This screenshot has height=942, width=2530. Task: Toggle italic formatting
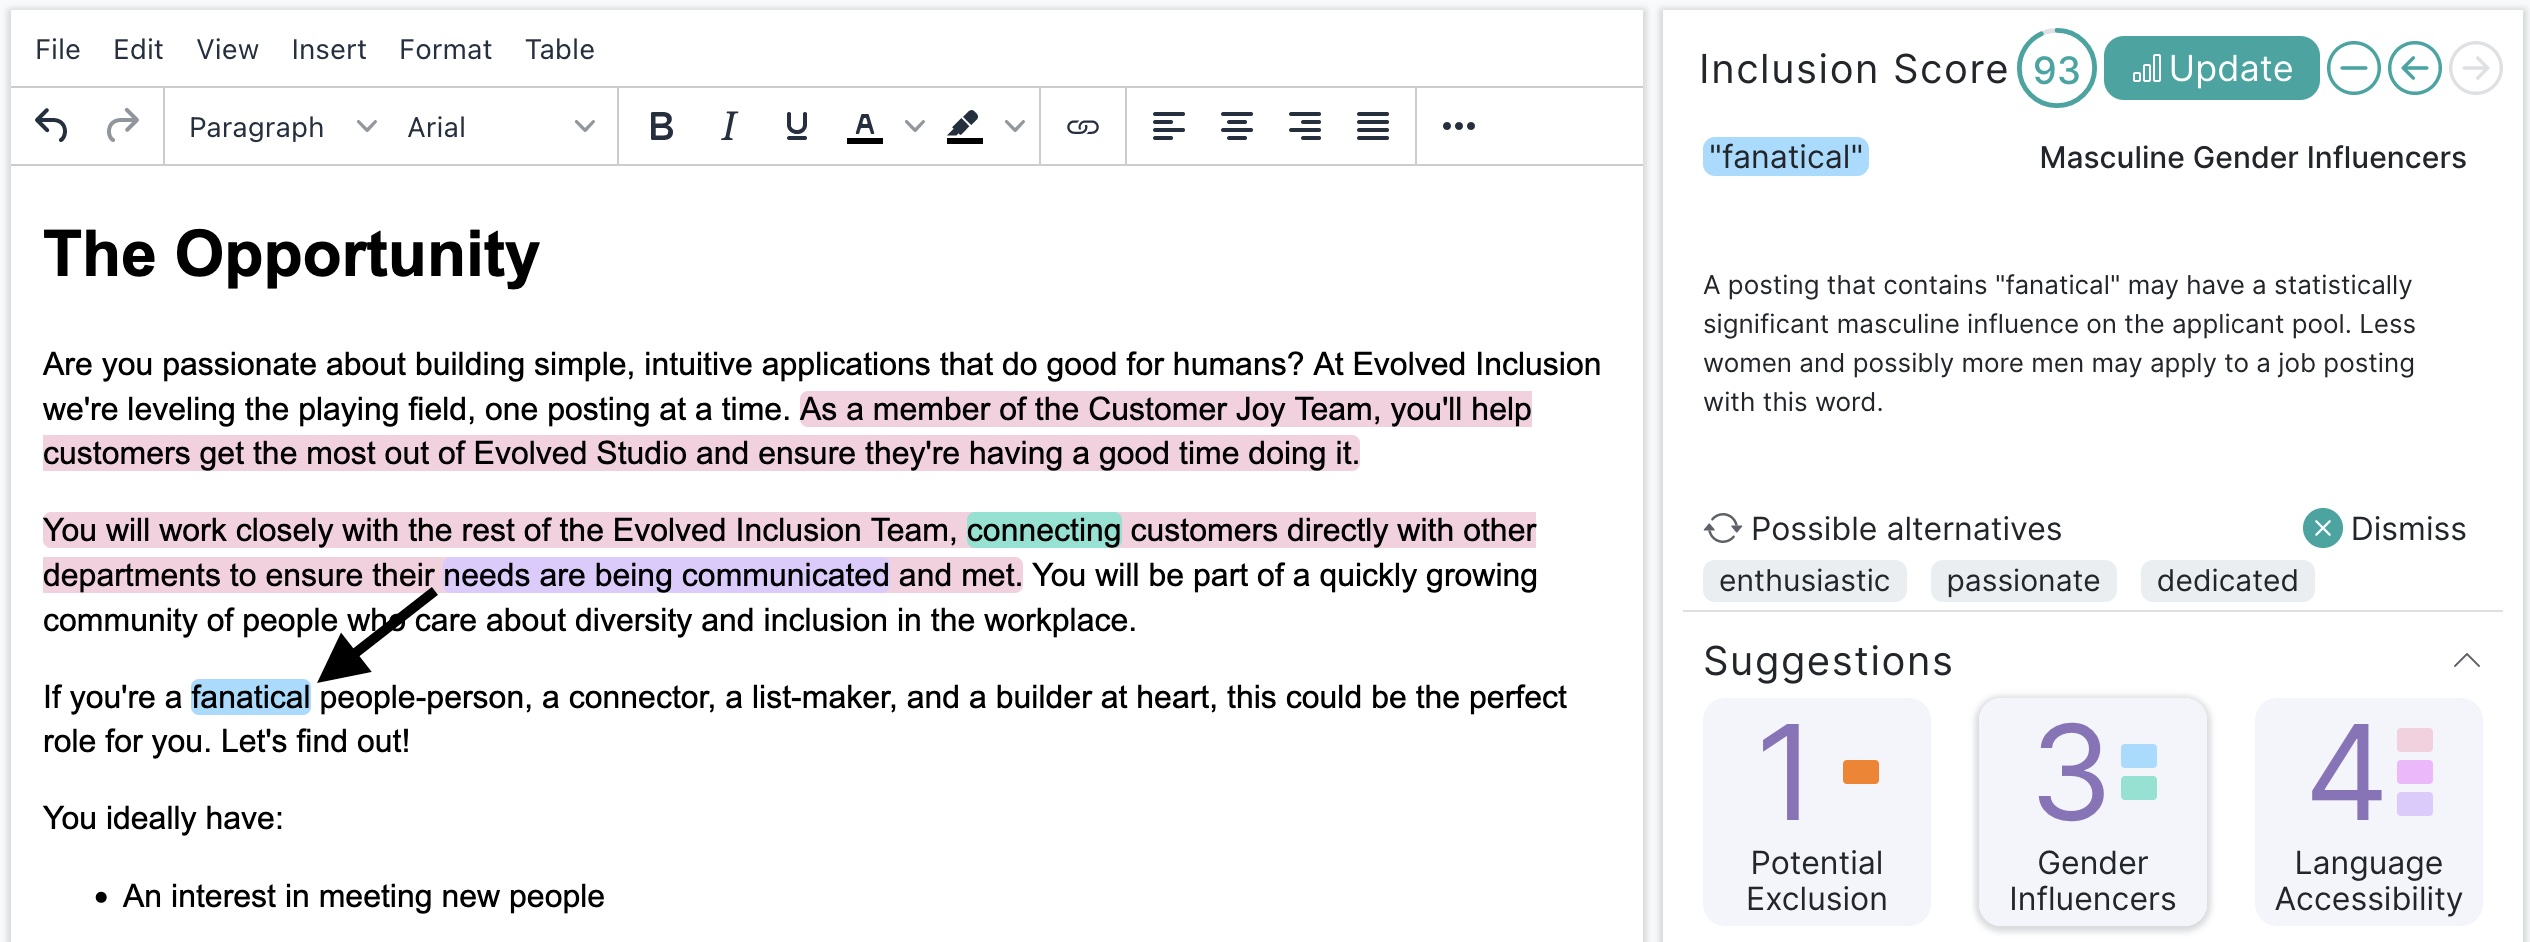[x=729, y=126]
